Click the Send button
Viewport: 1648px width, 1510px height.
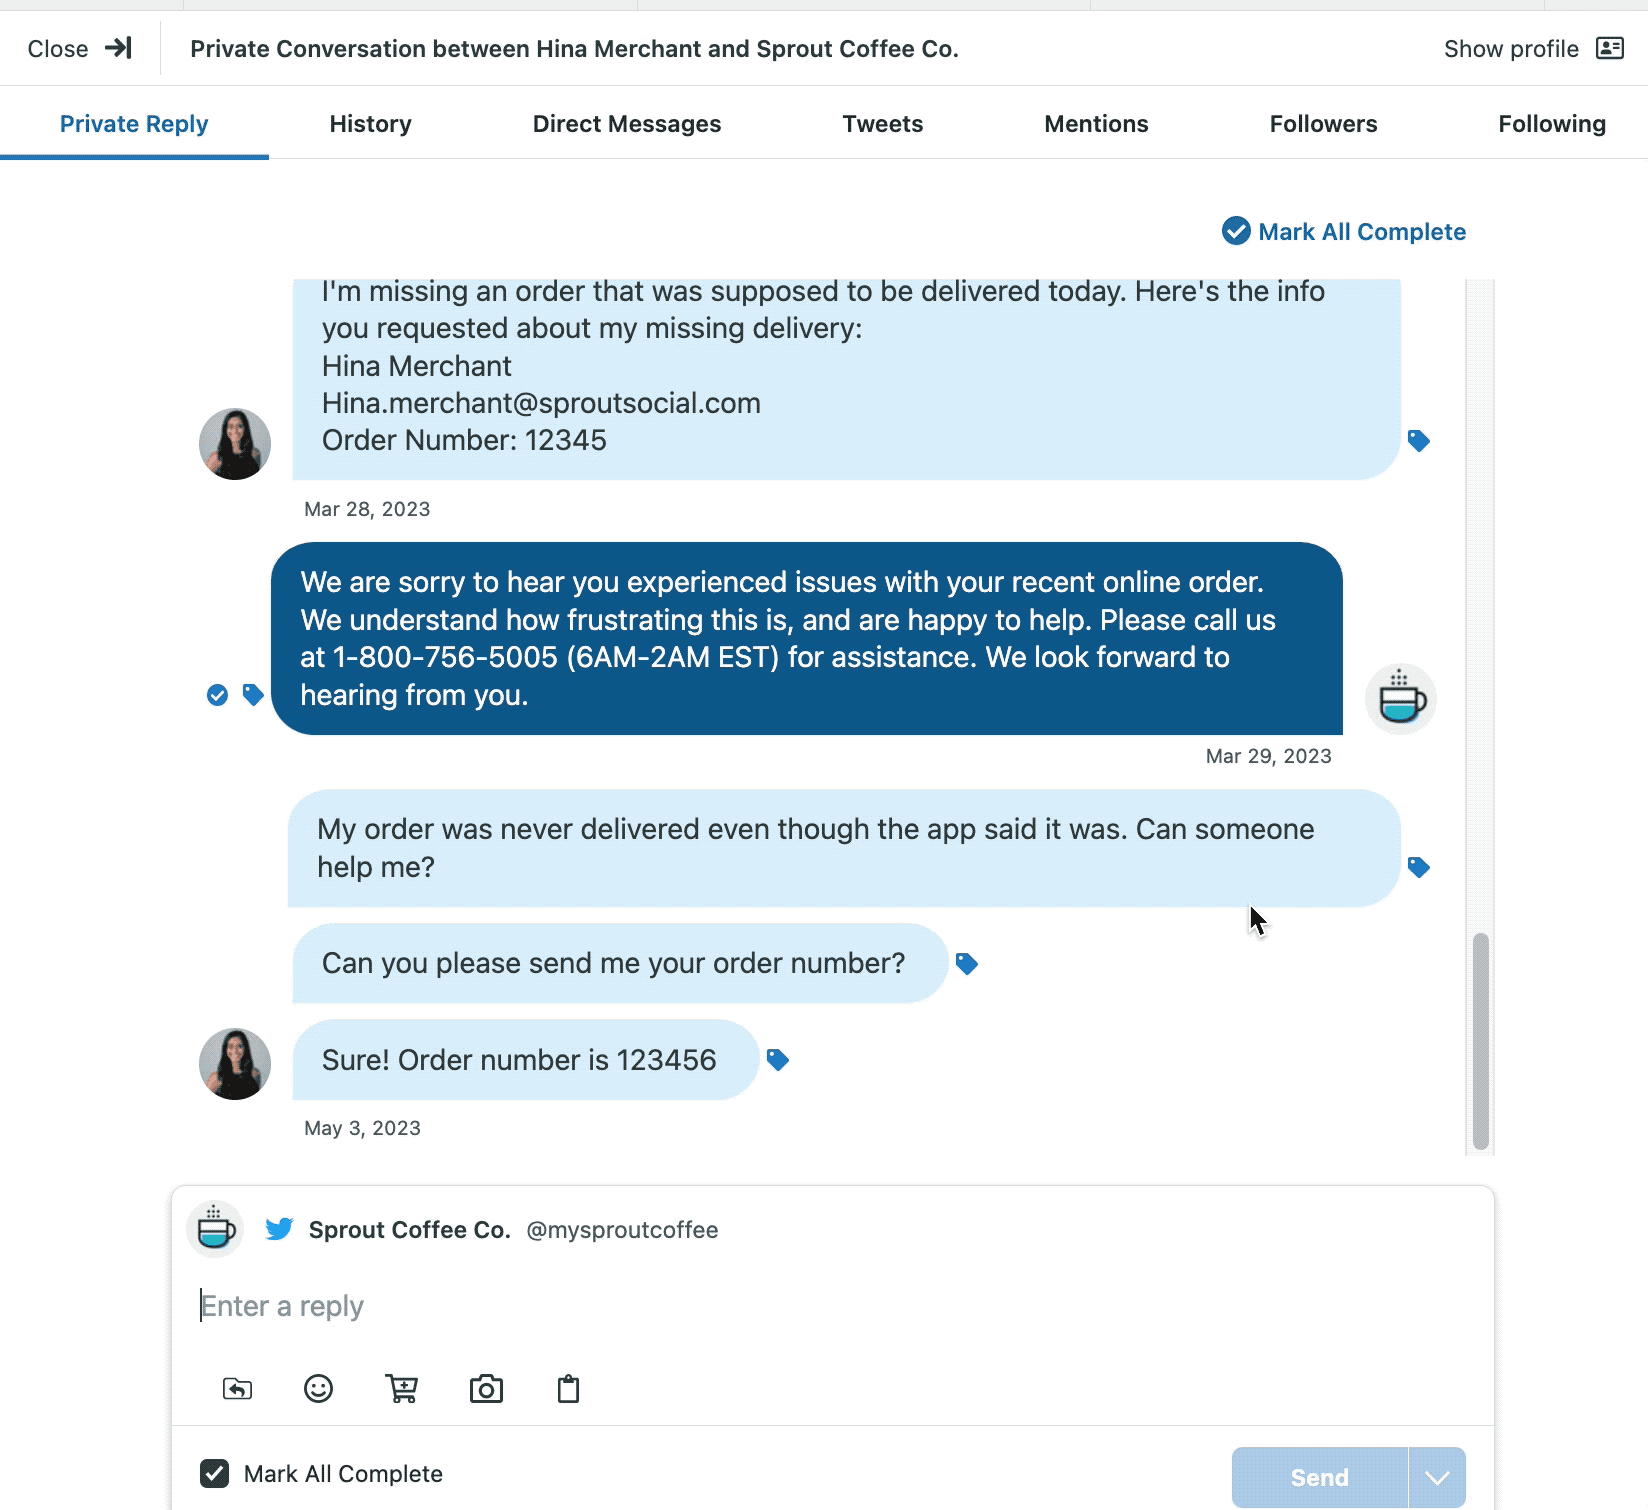[1319, 1477]
